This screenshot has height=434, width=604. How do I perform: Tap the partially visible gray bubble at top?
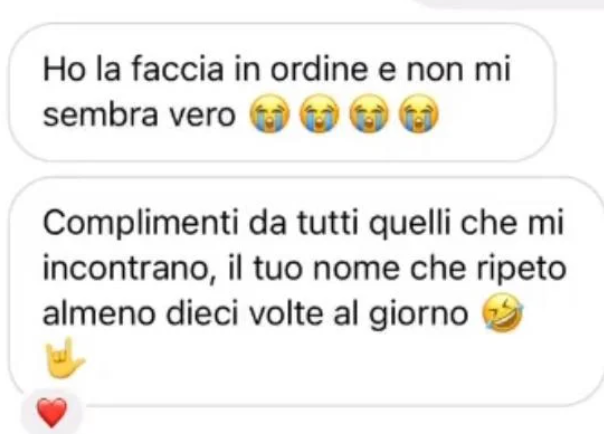512,3
